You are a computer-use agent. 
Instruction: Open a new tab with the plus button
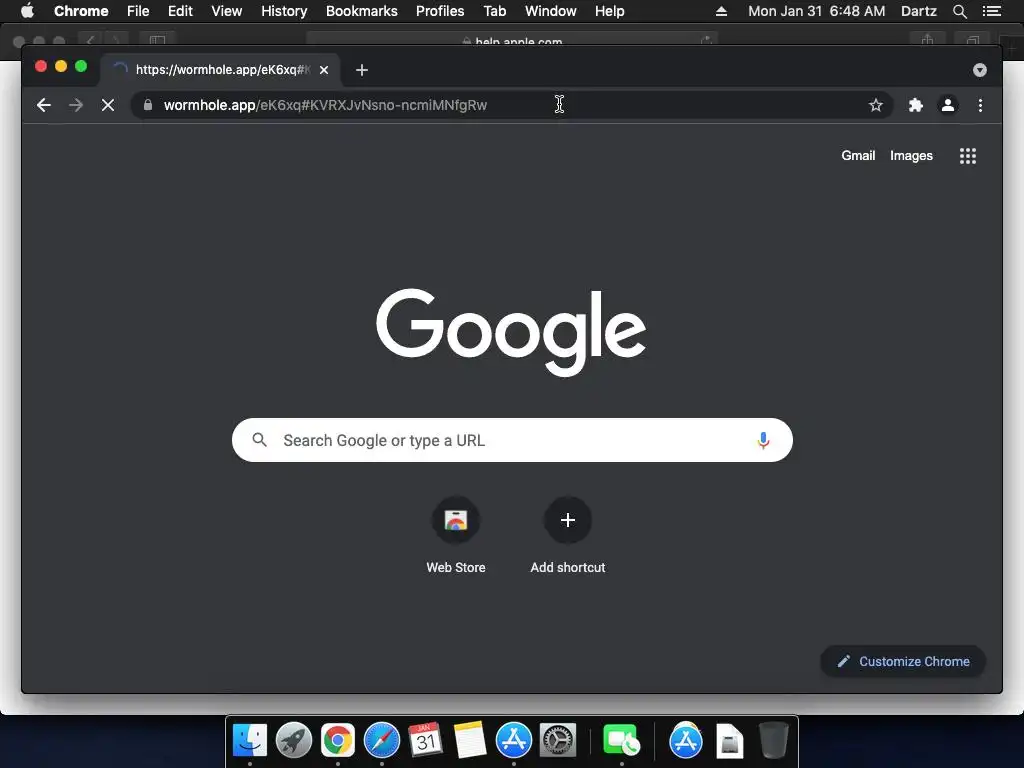click(x=362, y=70)
